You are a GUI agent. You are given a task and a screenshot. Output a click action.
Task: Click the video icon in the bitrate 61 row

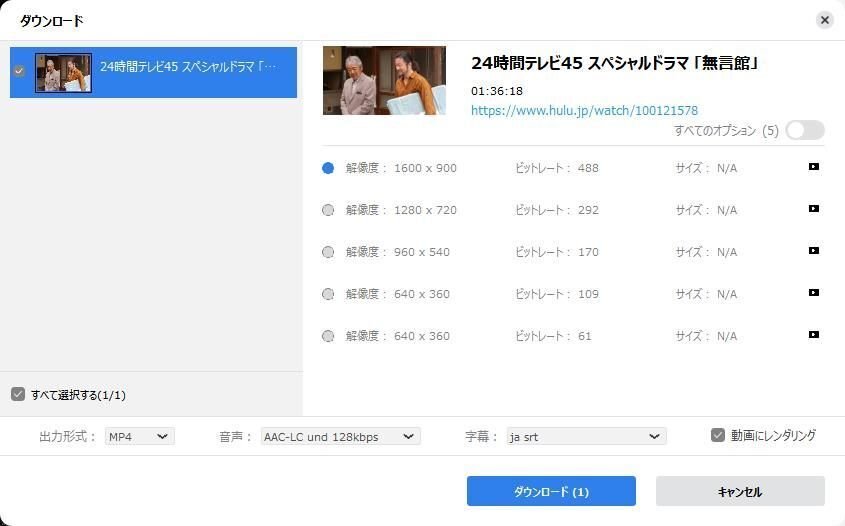click(814, 335)
